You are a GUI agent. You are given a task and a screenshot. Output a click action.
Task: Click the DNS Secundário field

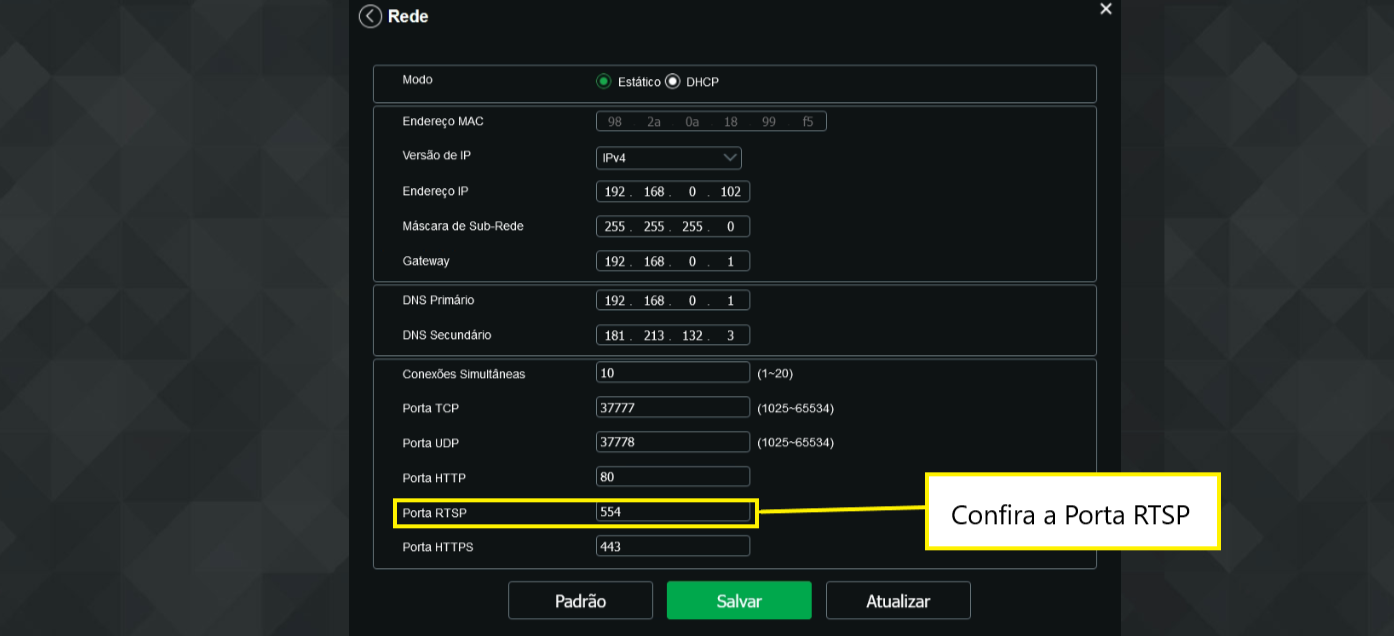click(x=673, y=336)
